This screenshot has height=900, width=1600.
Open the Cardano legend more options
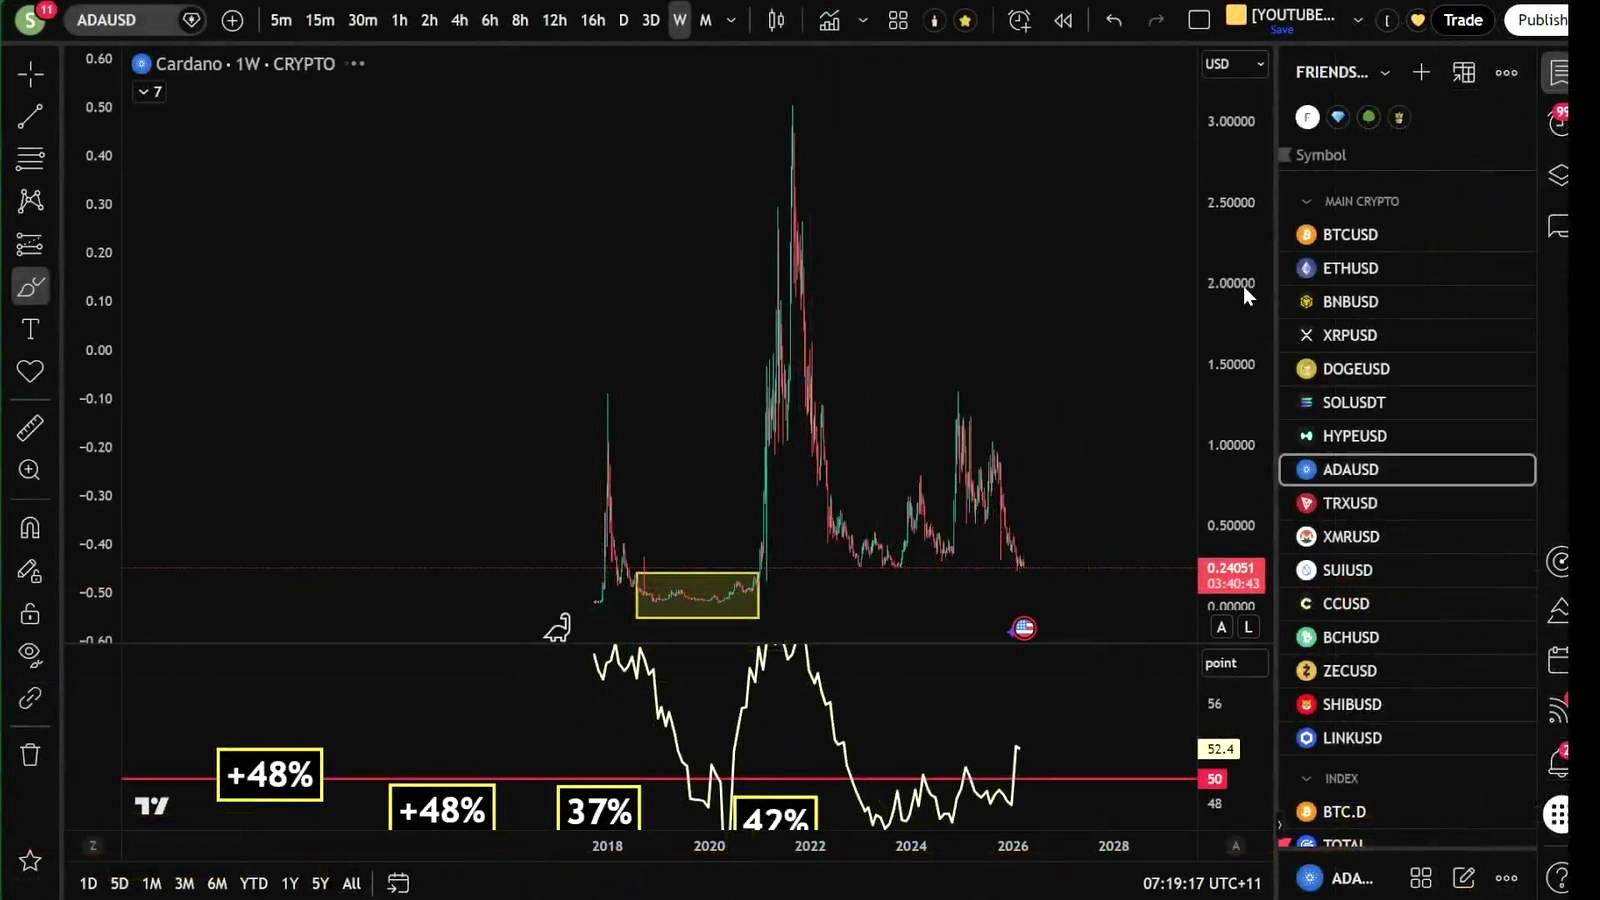pos(356,64)
